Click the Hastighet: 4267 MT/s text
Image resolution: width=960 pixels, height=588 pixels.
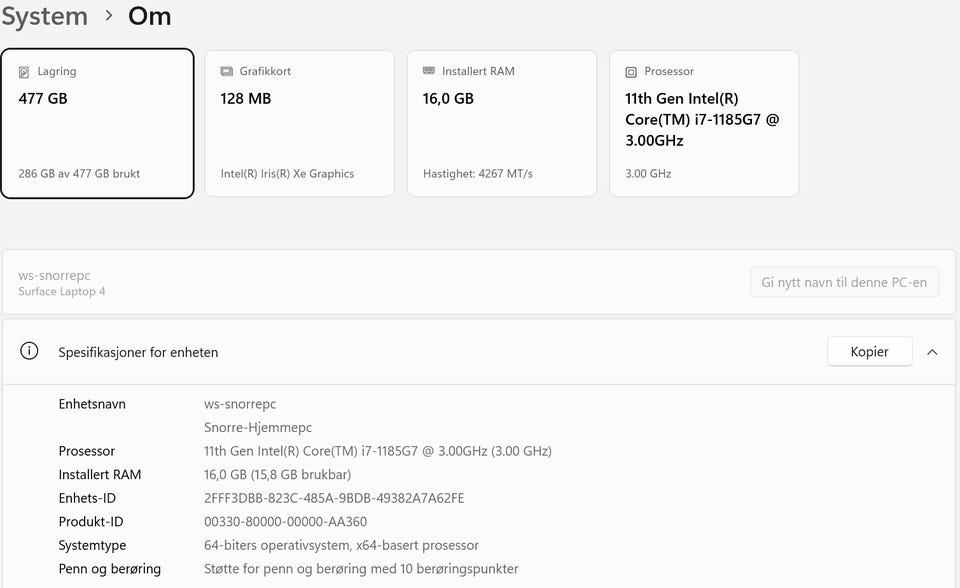coord(478,173)
